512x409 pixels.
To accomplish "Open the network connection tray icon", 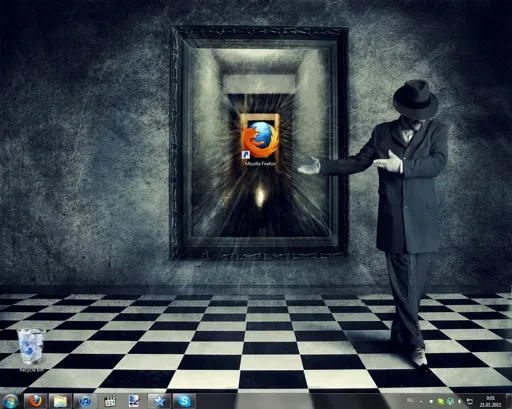I will pyautogui.click(x=470, y=402).
